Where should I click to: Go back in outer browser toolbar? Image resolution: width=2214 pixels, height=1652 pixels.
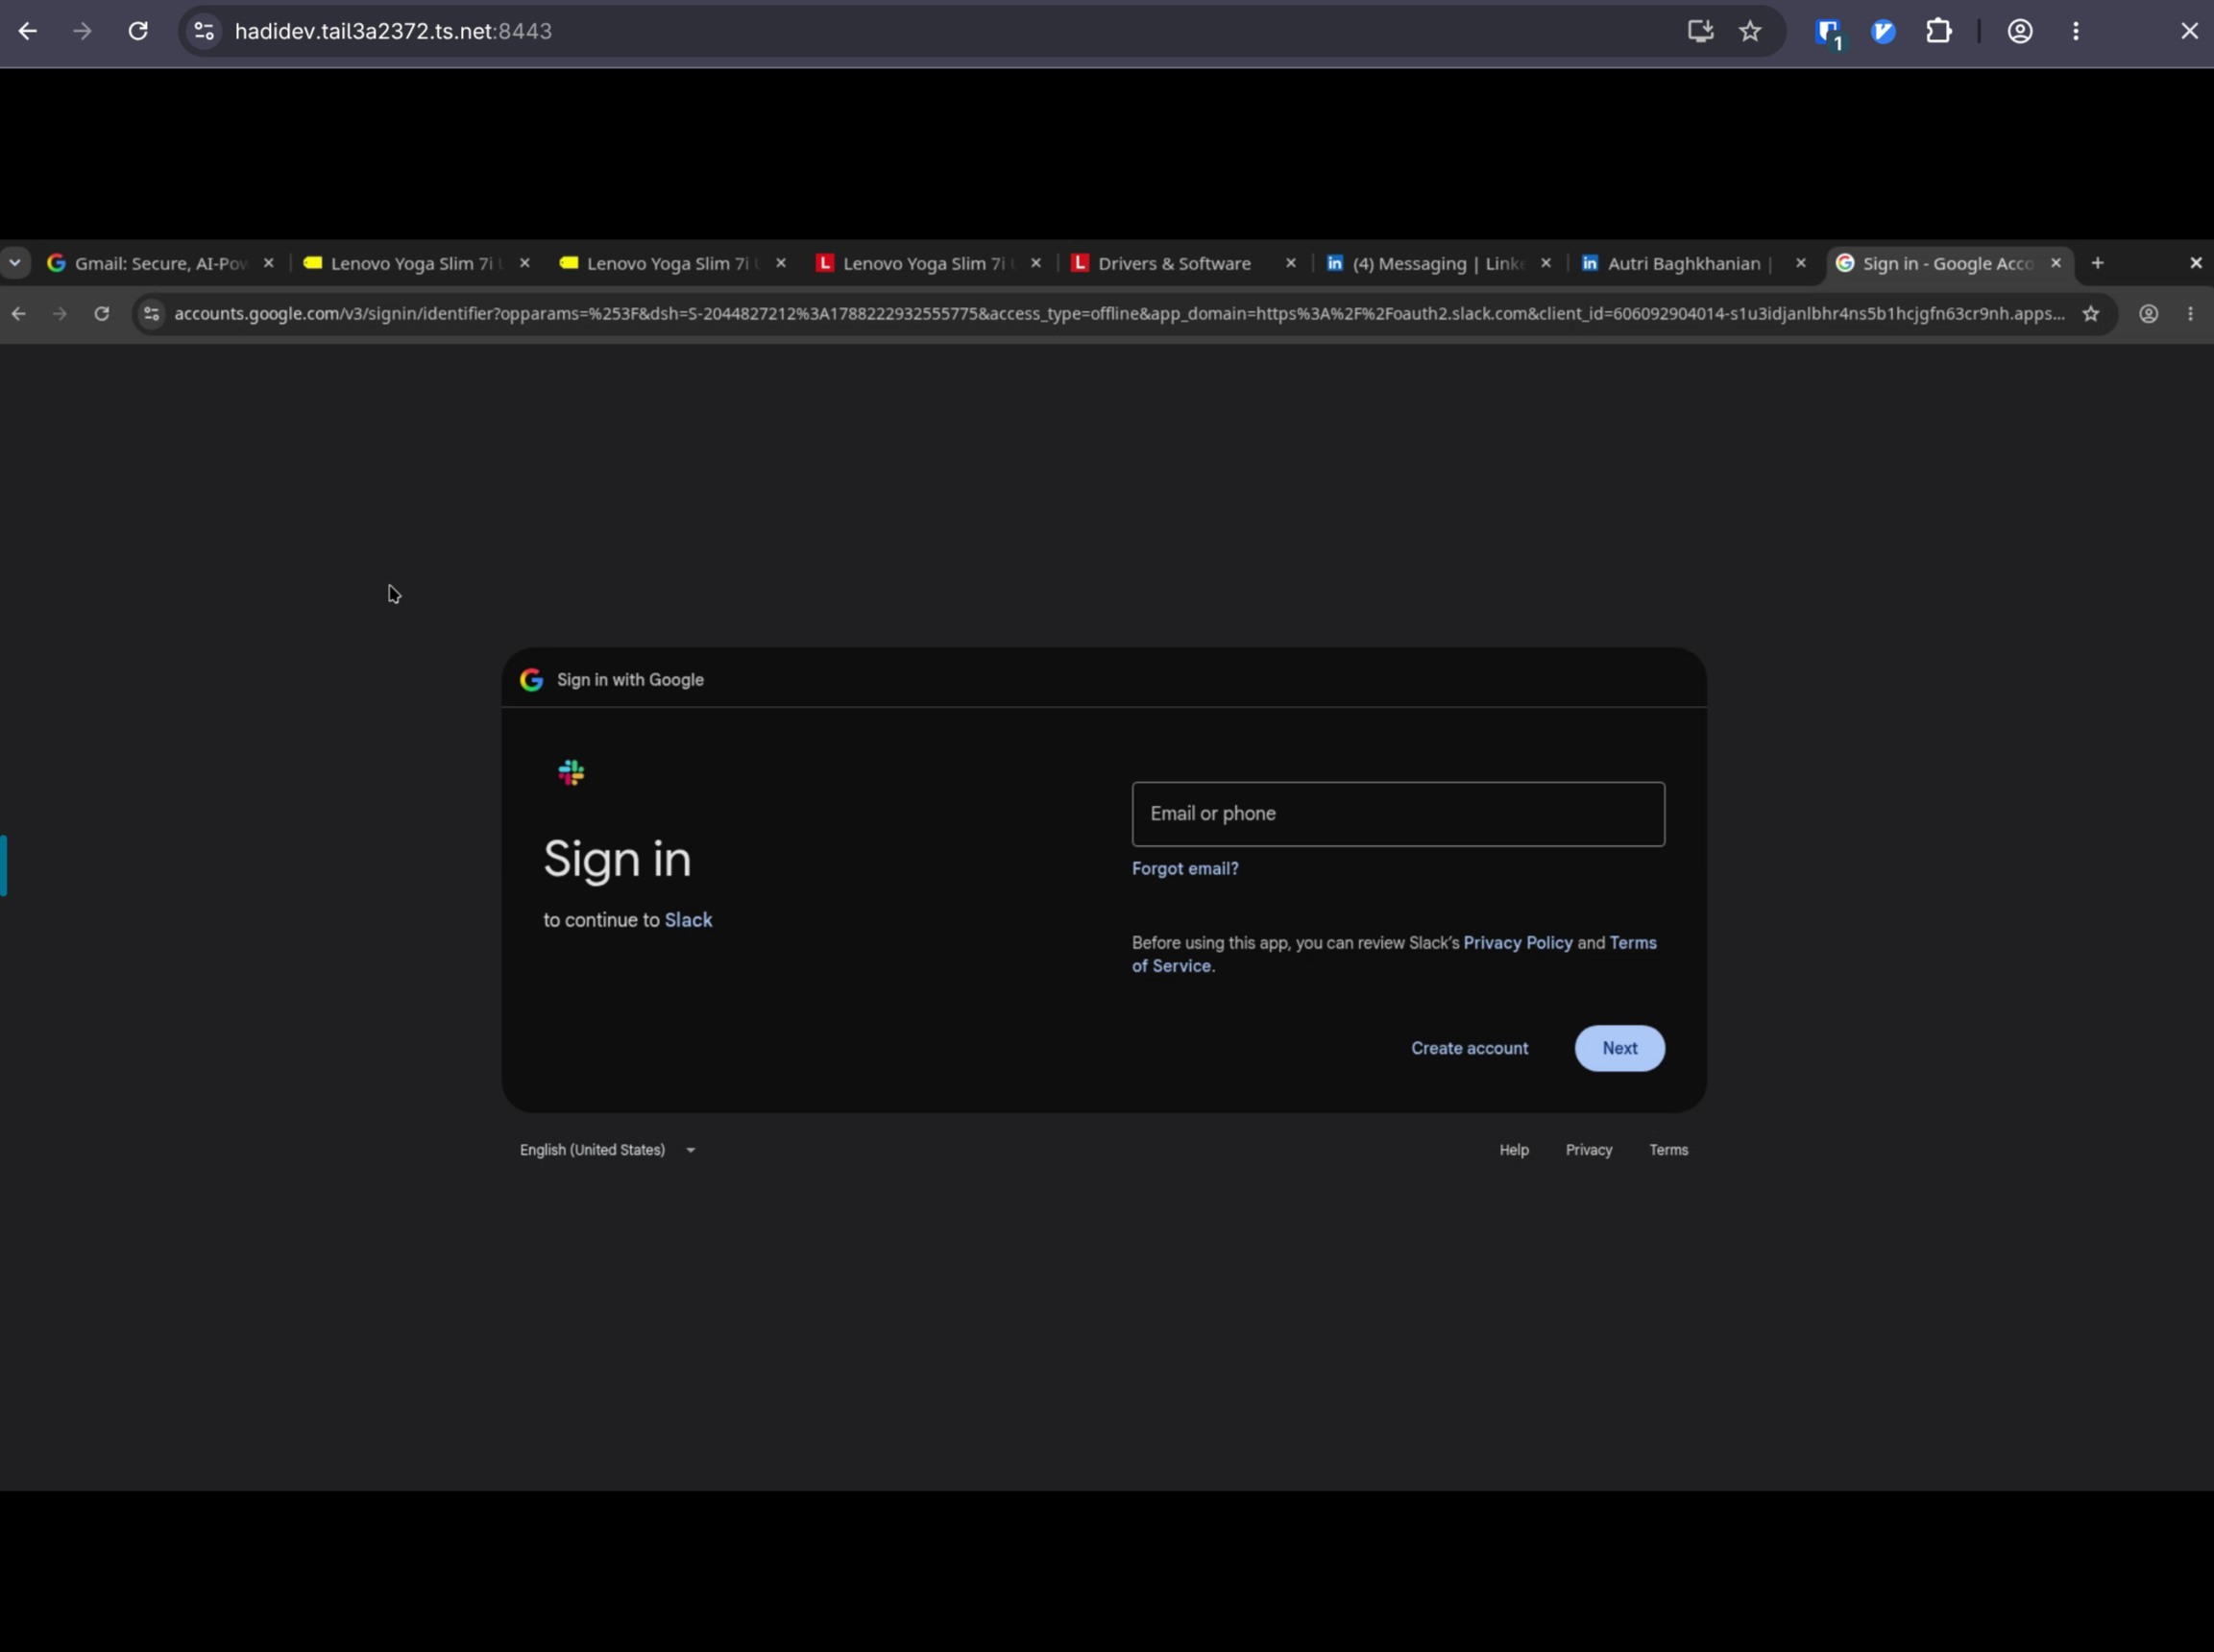[x=28, y=31]
